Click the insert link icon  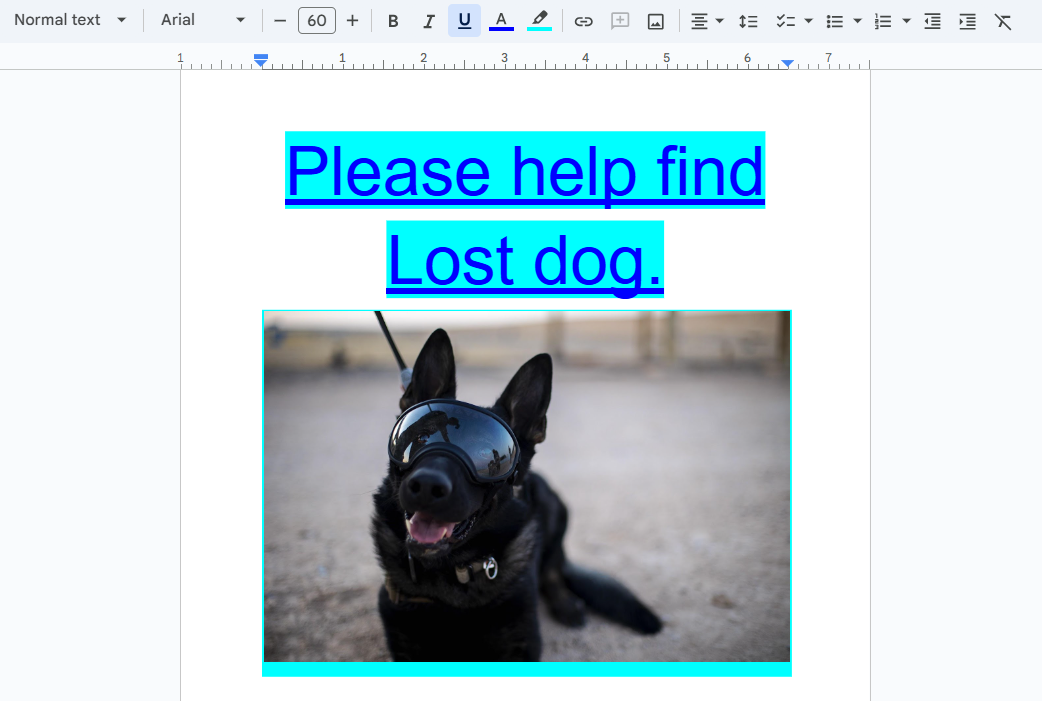(583, 21)
